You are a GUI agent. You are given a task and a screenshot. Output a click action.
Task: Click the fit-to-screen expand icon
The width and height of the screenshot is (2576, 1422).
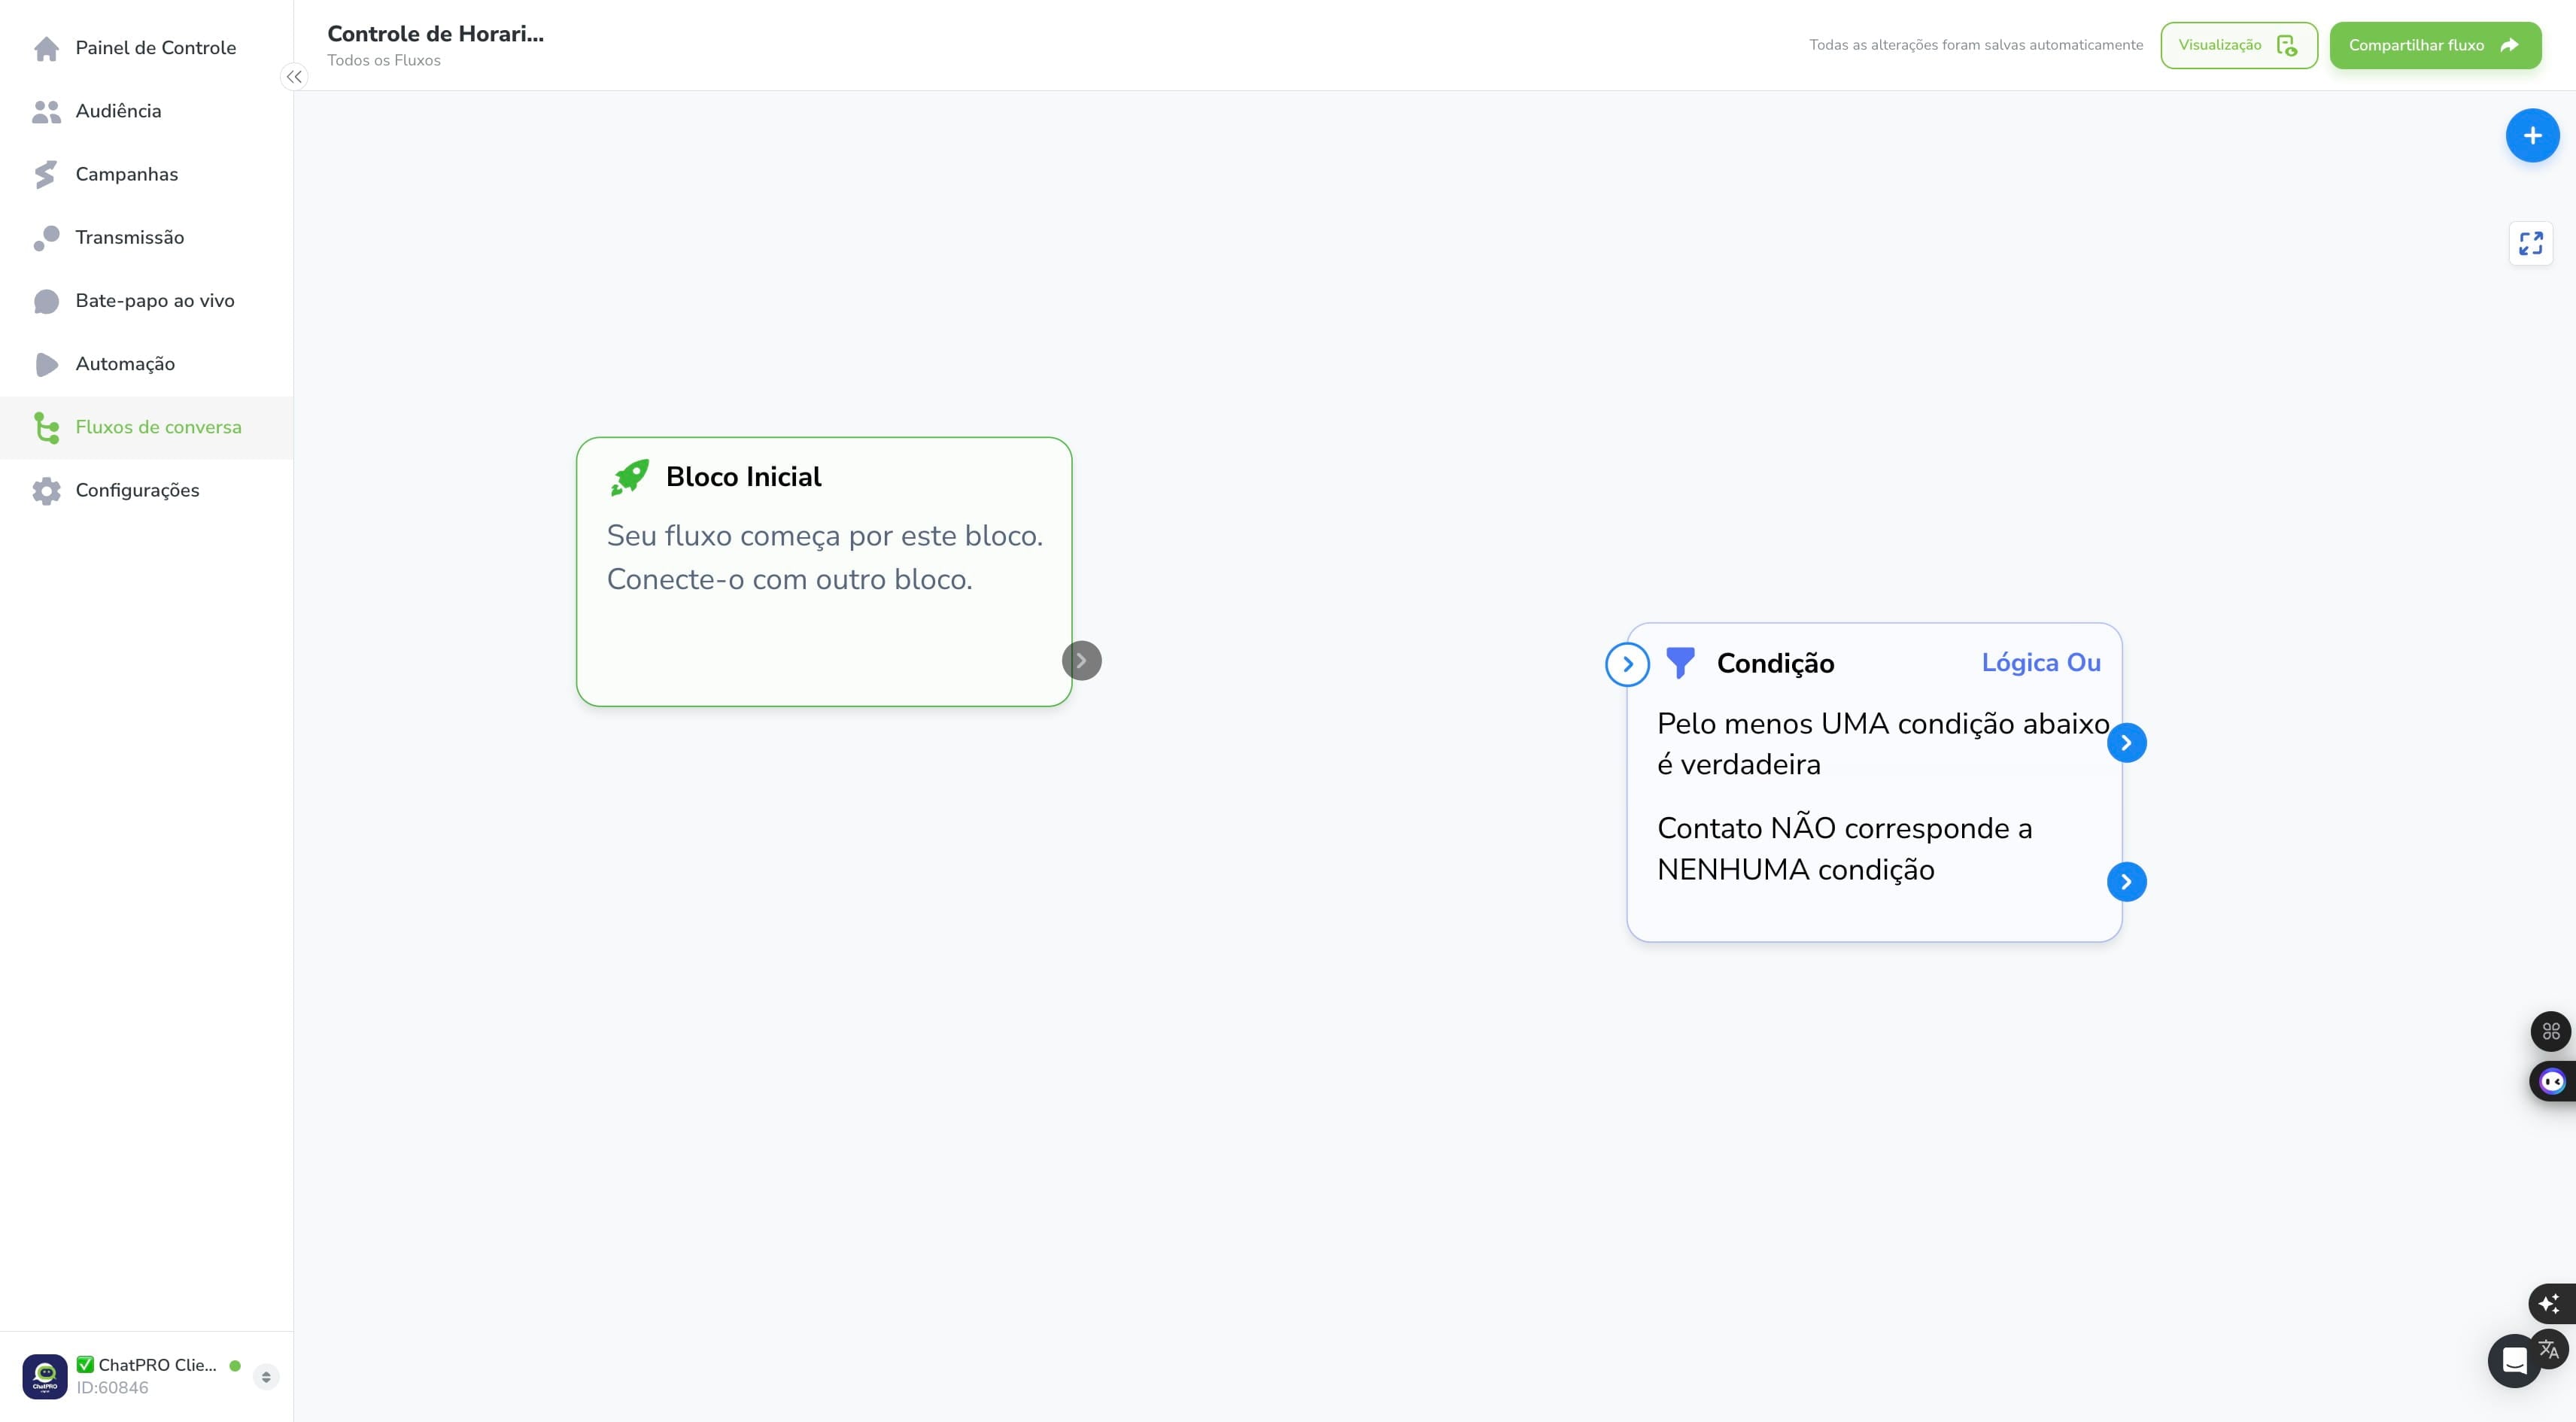pyautogui.click(x=2531, y=243)
